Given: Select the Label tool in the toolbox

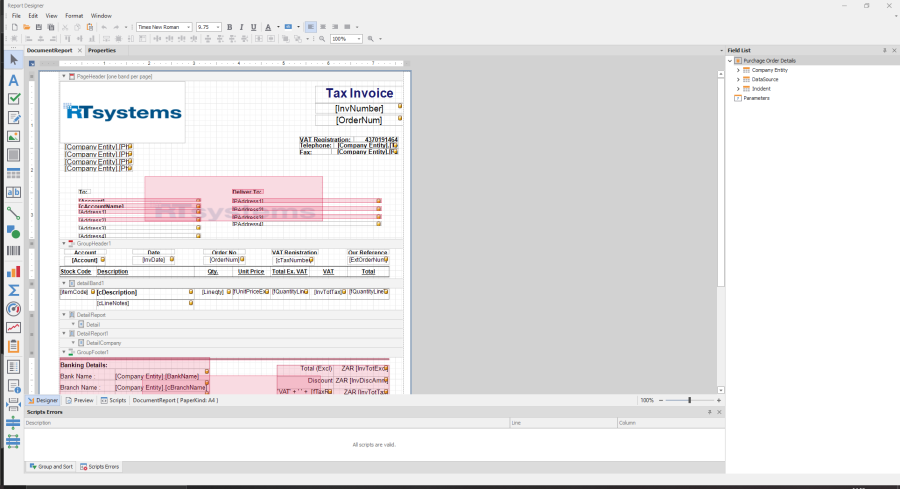Looking at the screenshot, I should [x=13, y=80].
